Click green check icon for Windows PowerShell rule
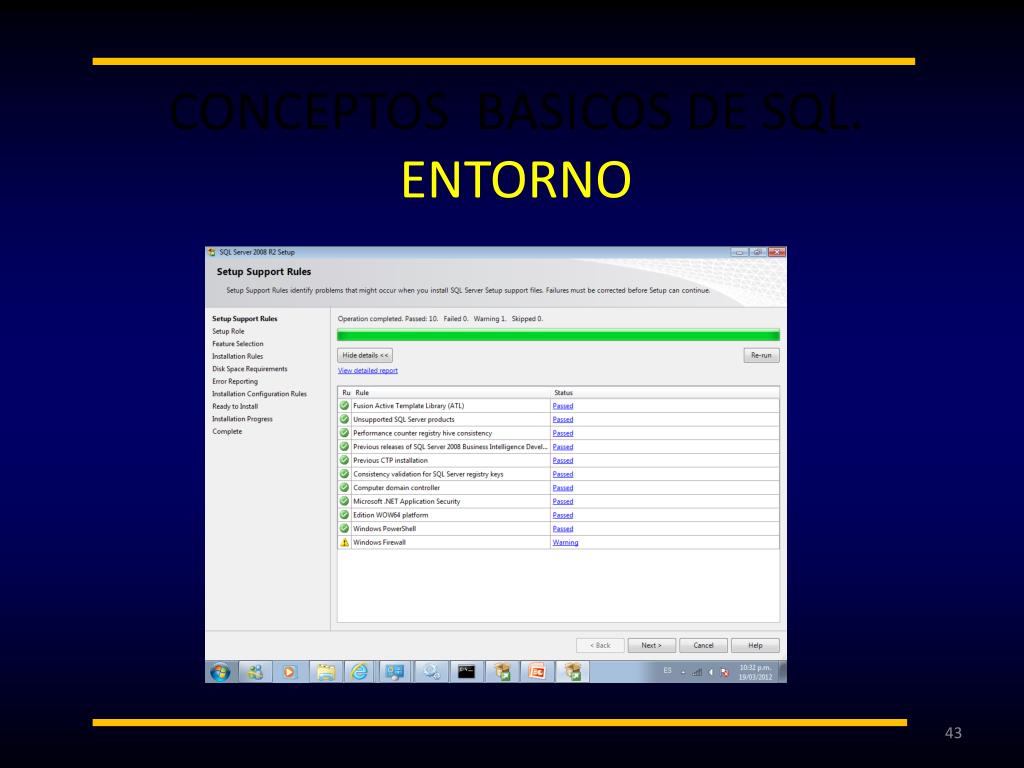 coord(344,528)
